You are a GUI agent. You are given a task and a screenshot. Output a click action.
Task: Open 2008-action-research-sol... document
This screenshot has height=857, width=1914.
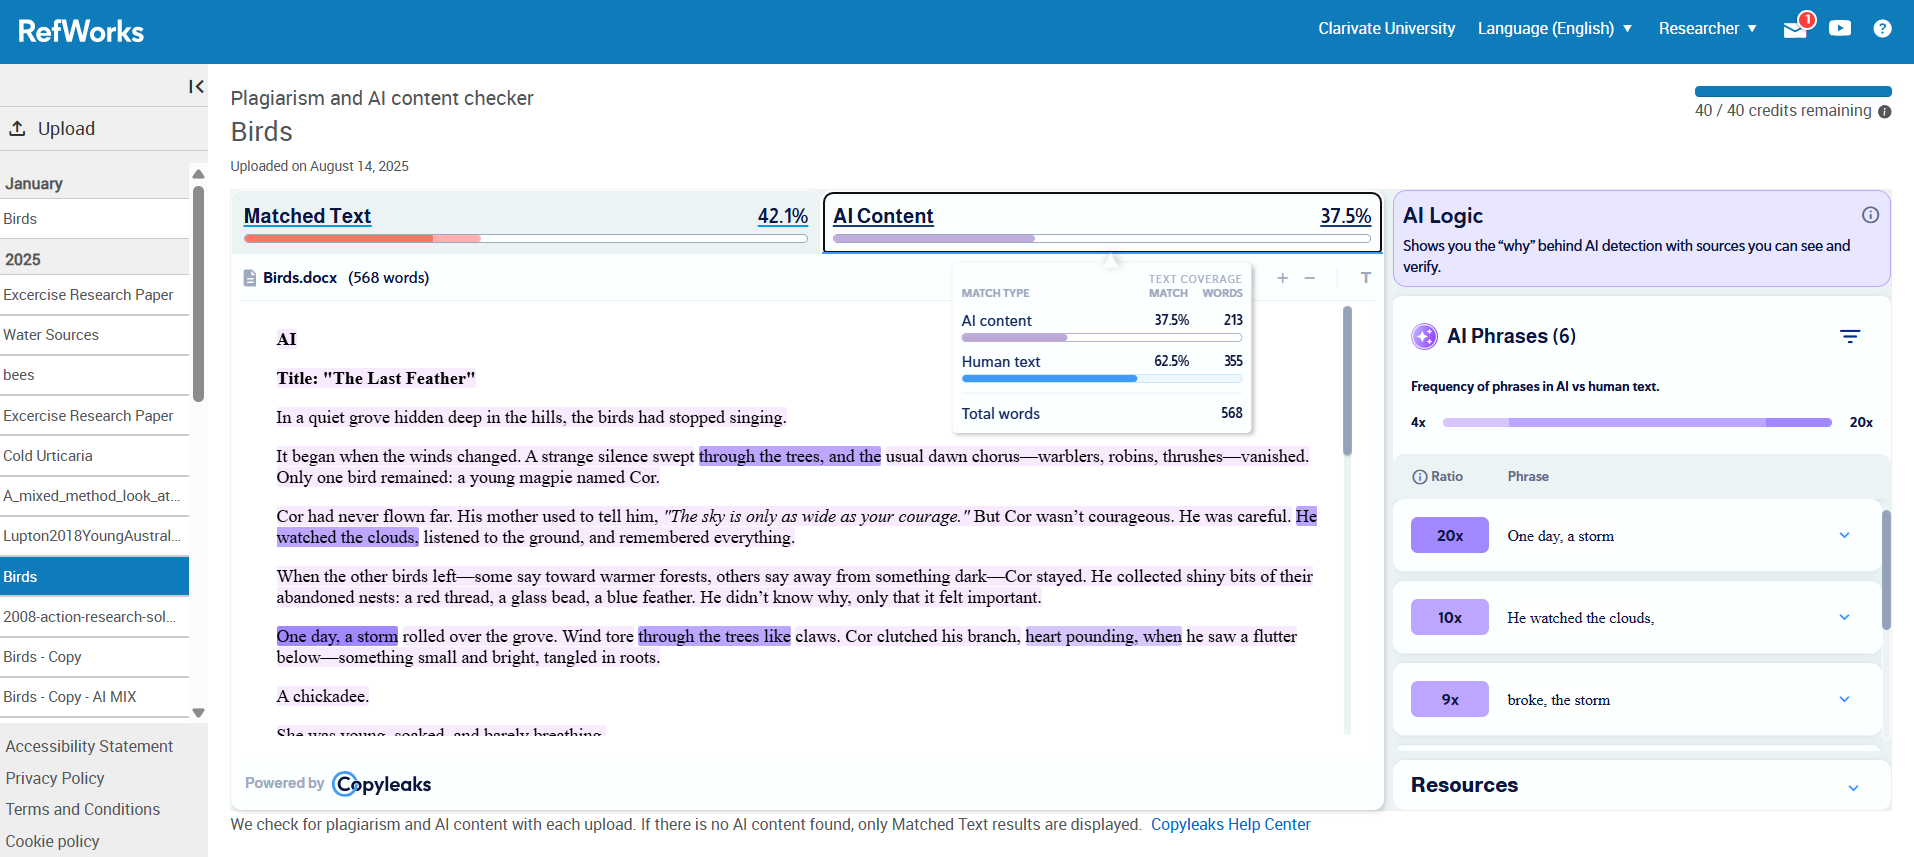point(94,617)
